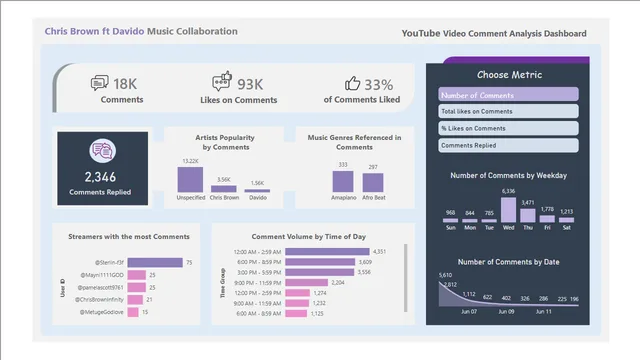Click the @Mayni1111GOD streamer bar

tap(137, 275)
